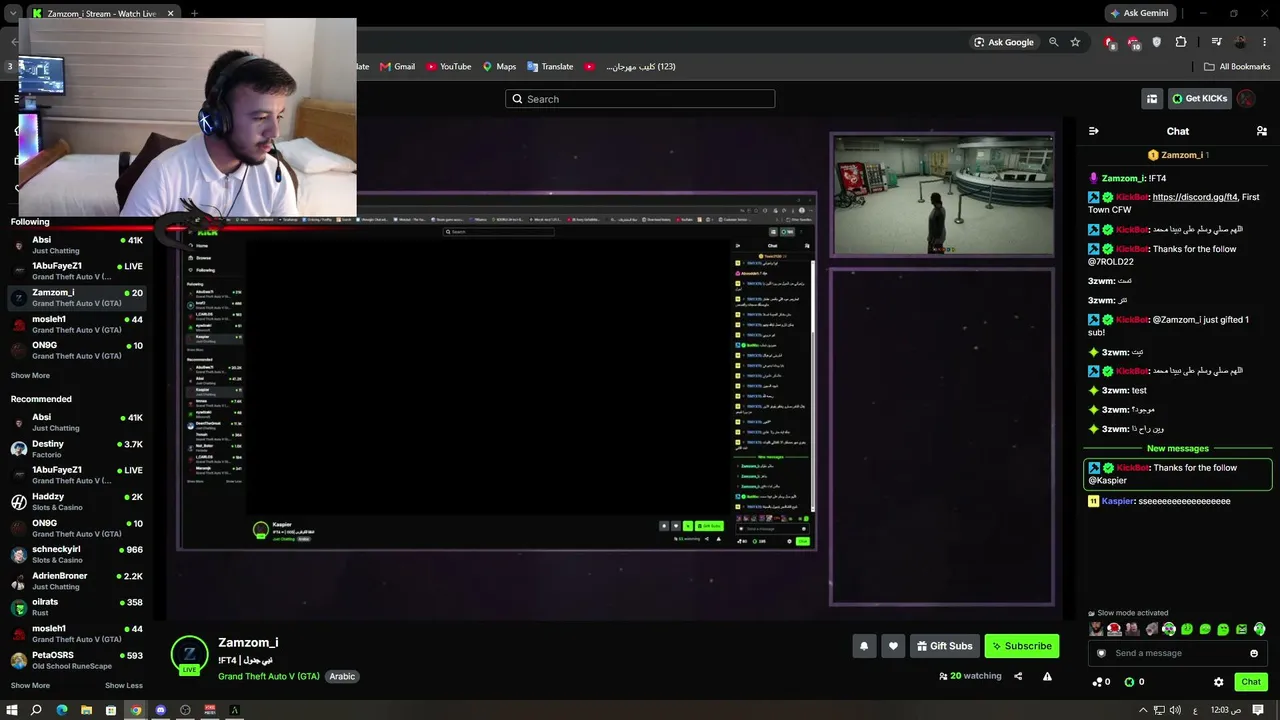1280x720 pixels.
Task: Select PetaOSRS in Recommended list
Action: coord(77,661)
